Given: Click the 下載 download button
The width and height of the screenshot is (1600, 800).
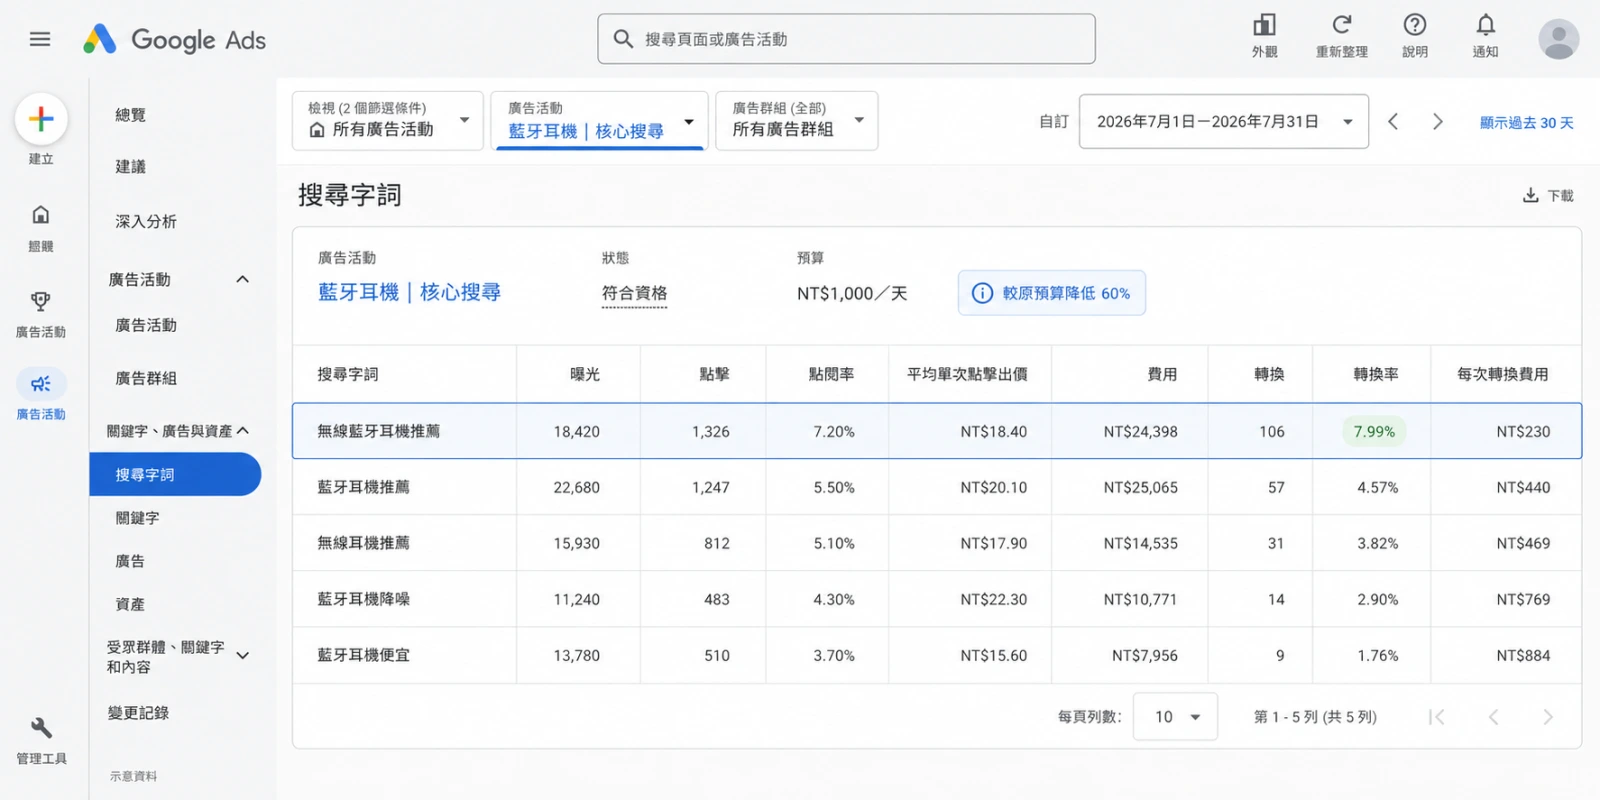Looking at the screenshot, I should point(1547,195).
